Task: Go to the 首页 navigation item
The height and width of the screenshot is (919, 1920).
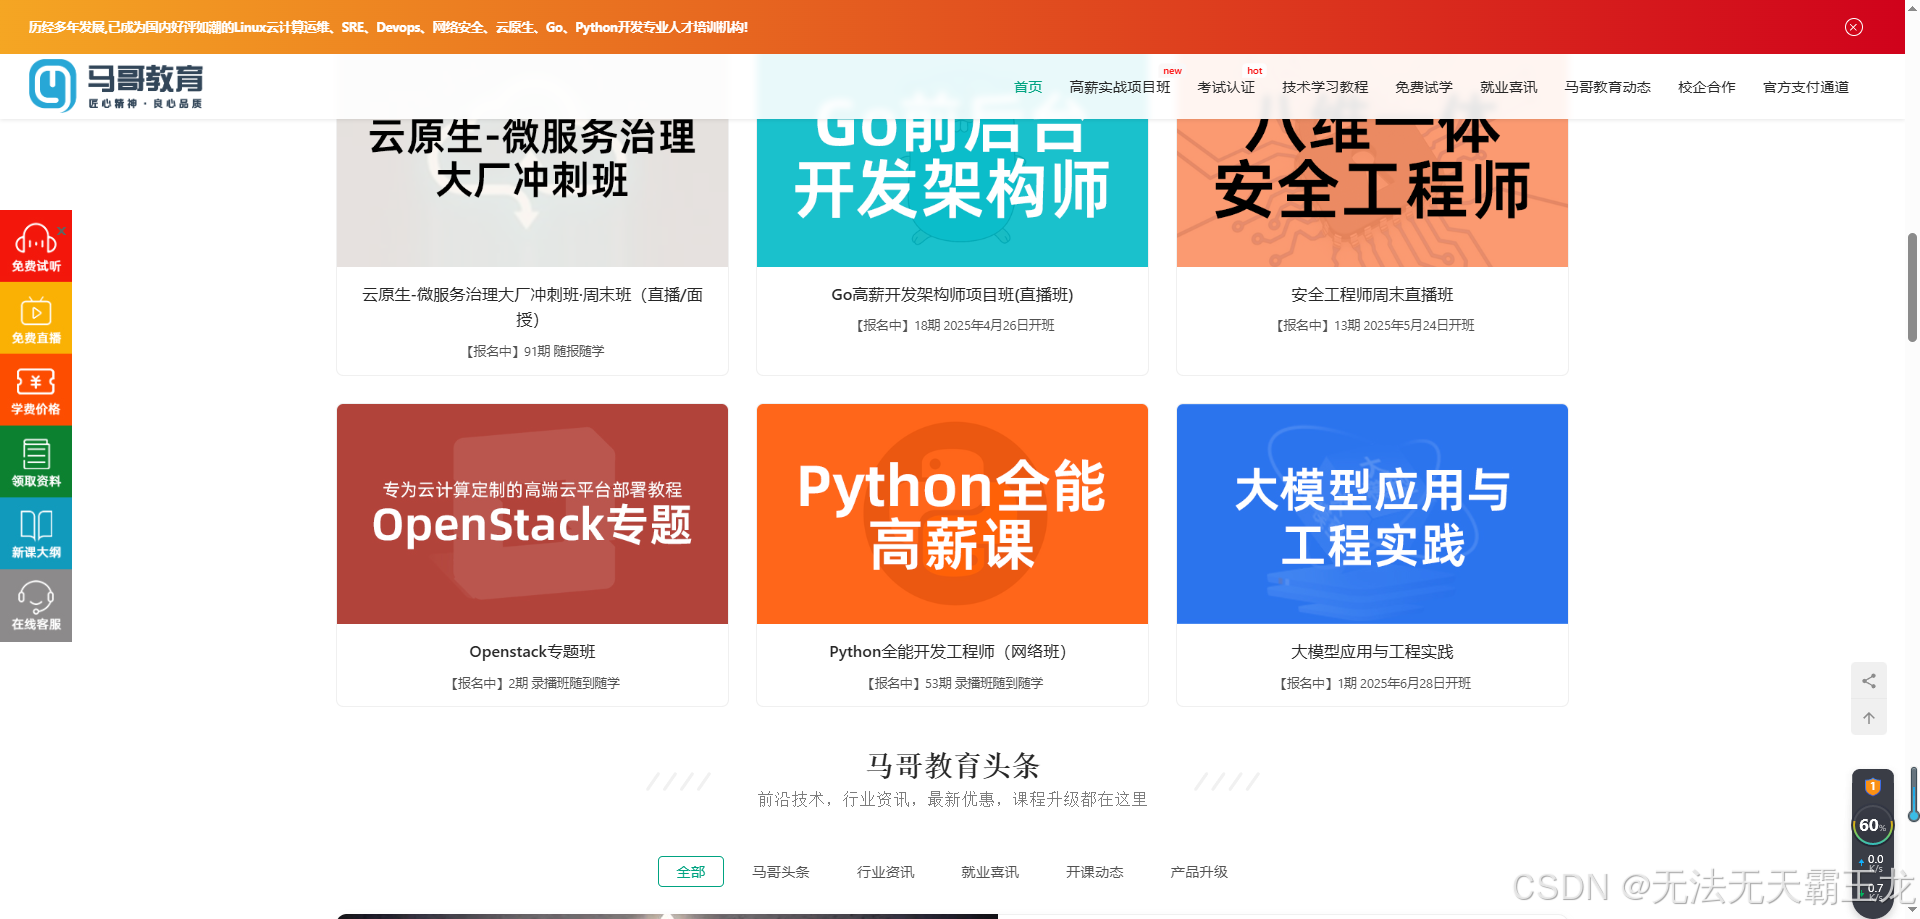Action: pyautogui.click(x=1028, y=87)
